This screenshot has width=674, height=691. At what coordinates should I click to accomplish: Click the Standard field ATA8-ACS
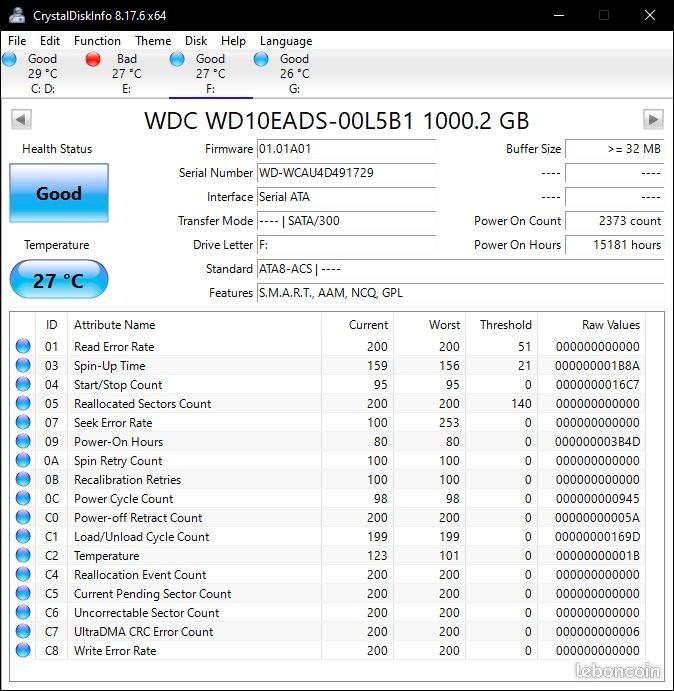pos(460,269)
